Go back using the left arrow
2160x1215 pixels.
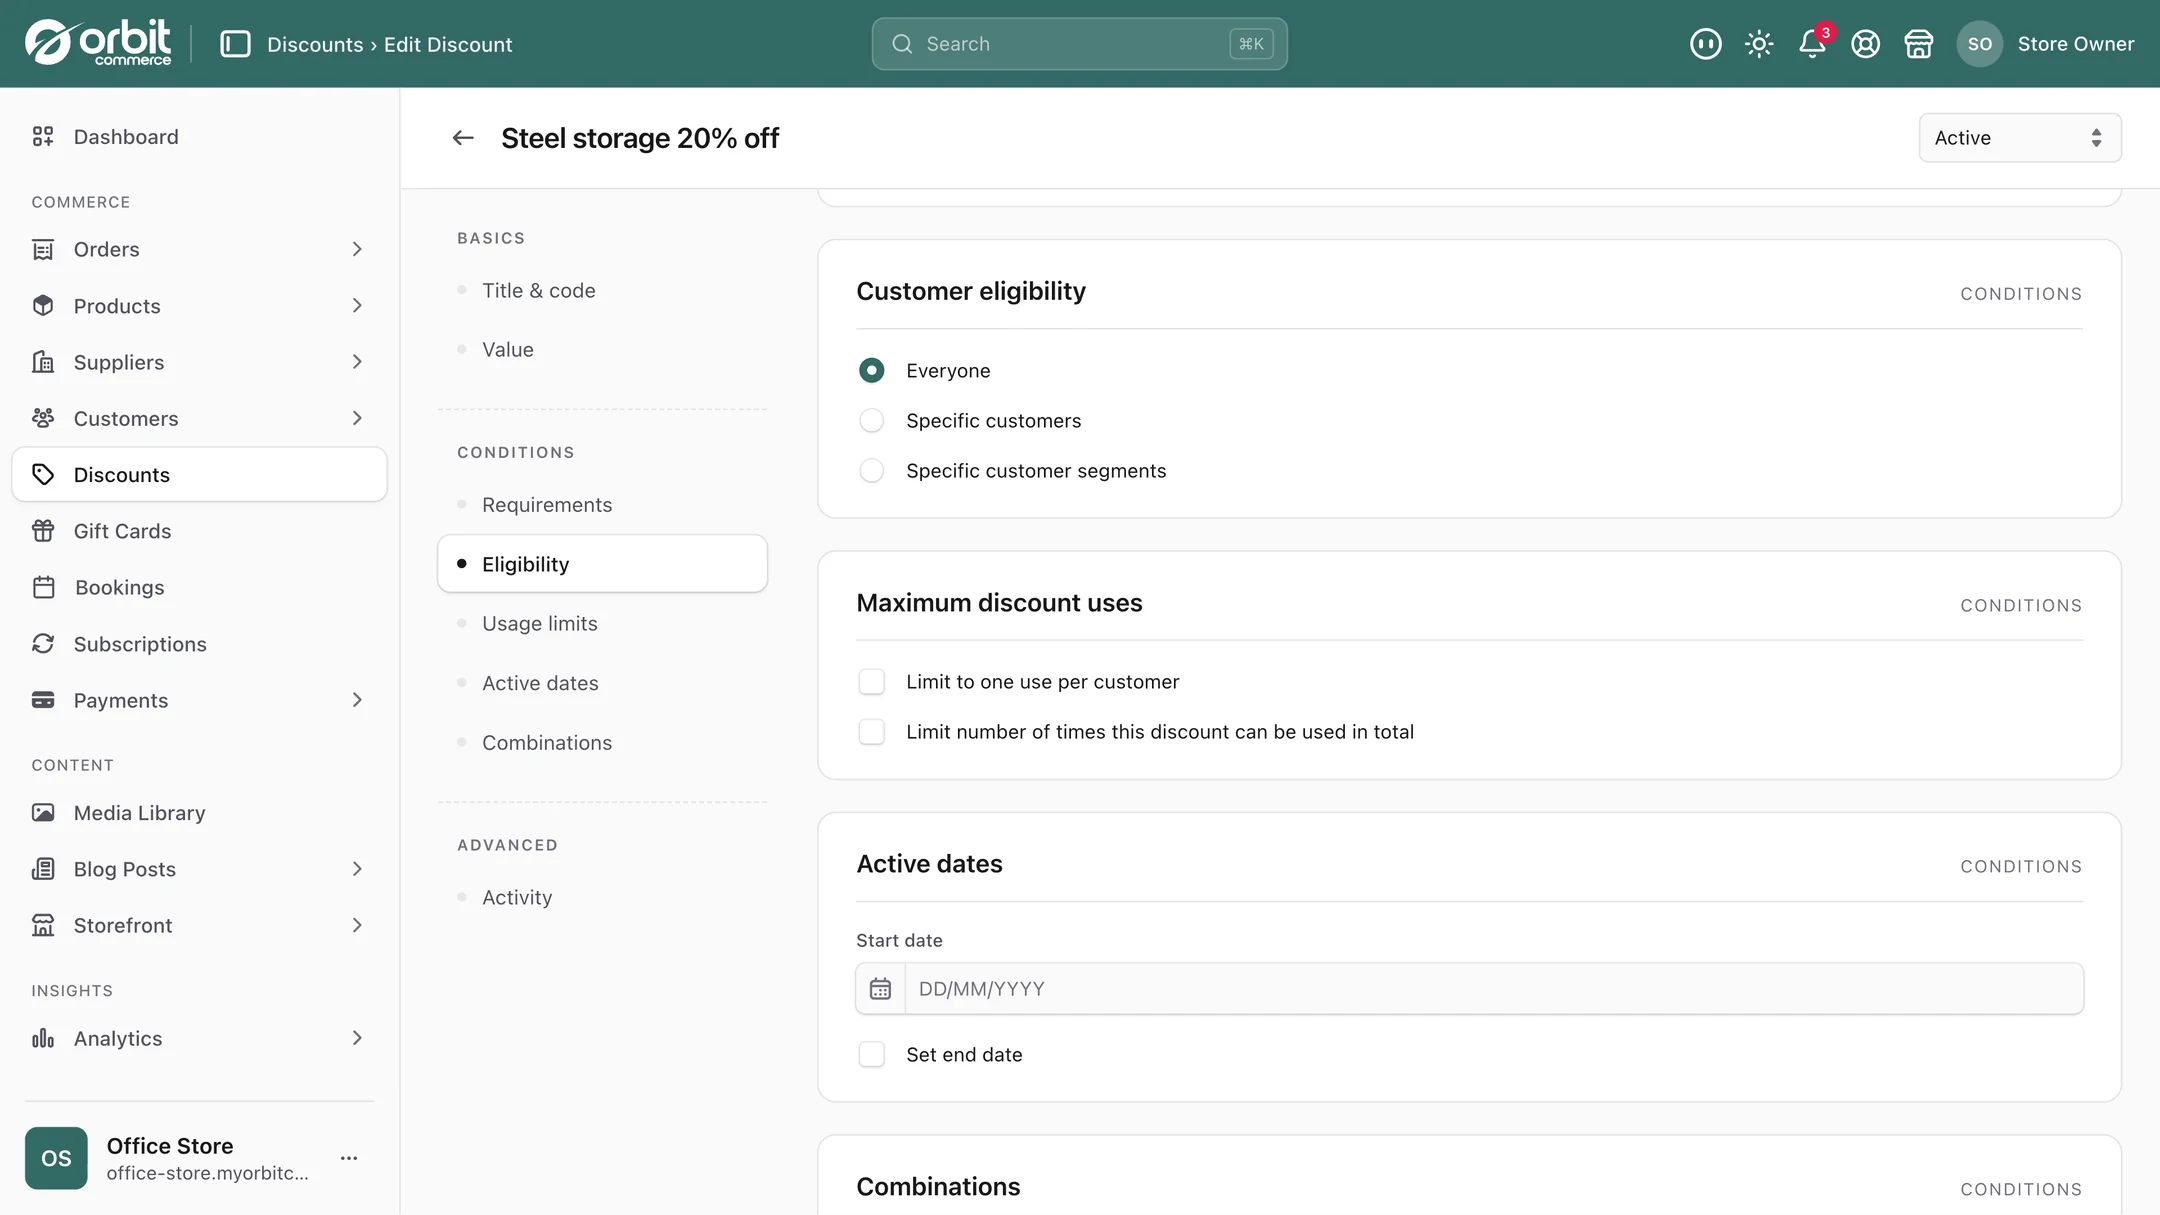[x=462, y=138]
